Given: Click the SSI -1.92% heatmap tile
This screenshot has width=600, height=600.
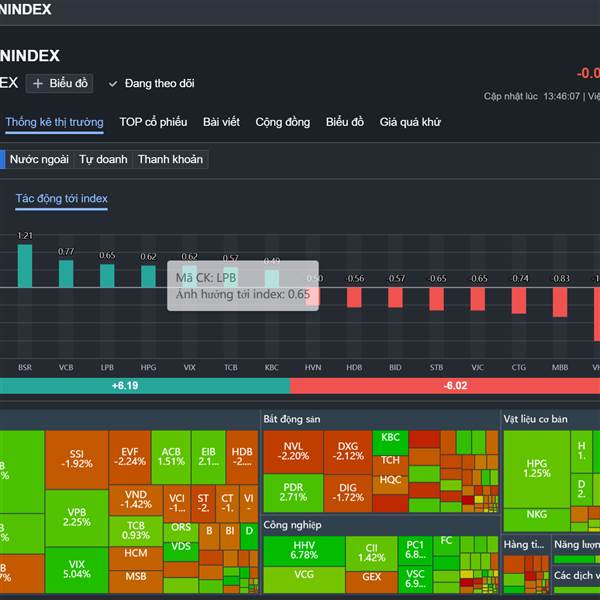Looking at the screenshot, I should pos(77,460).
